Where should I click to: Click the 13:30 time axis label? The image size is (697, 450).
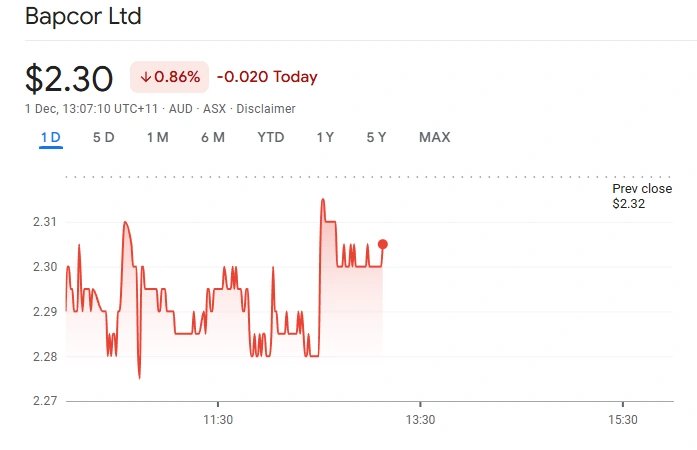point(420,420)
